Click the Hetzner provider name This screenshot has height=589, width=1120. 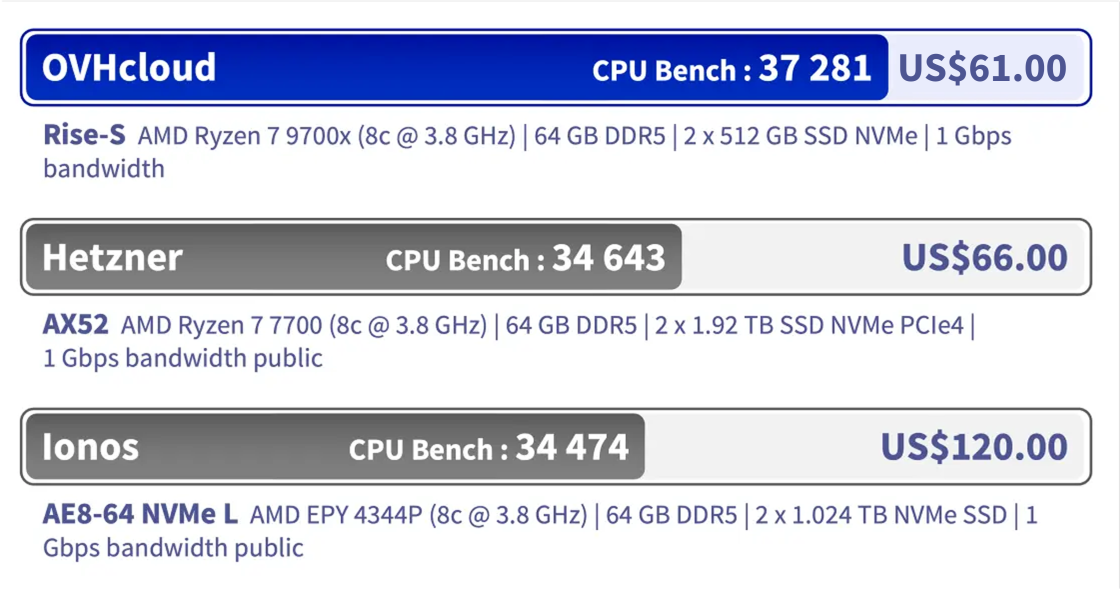112,258
